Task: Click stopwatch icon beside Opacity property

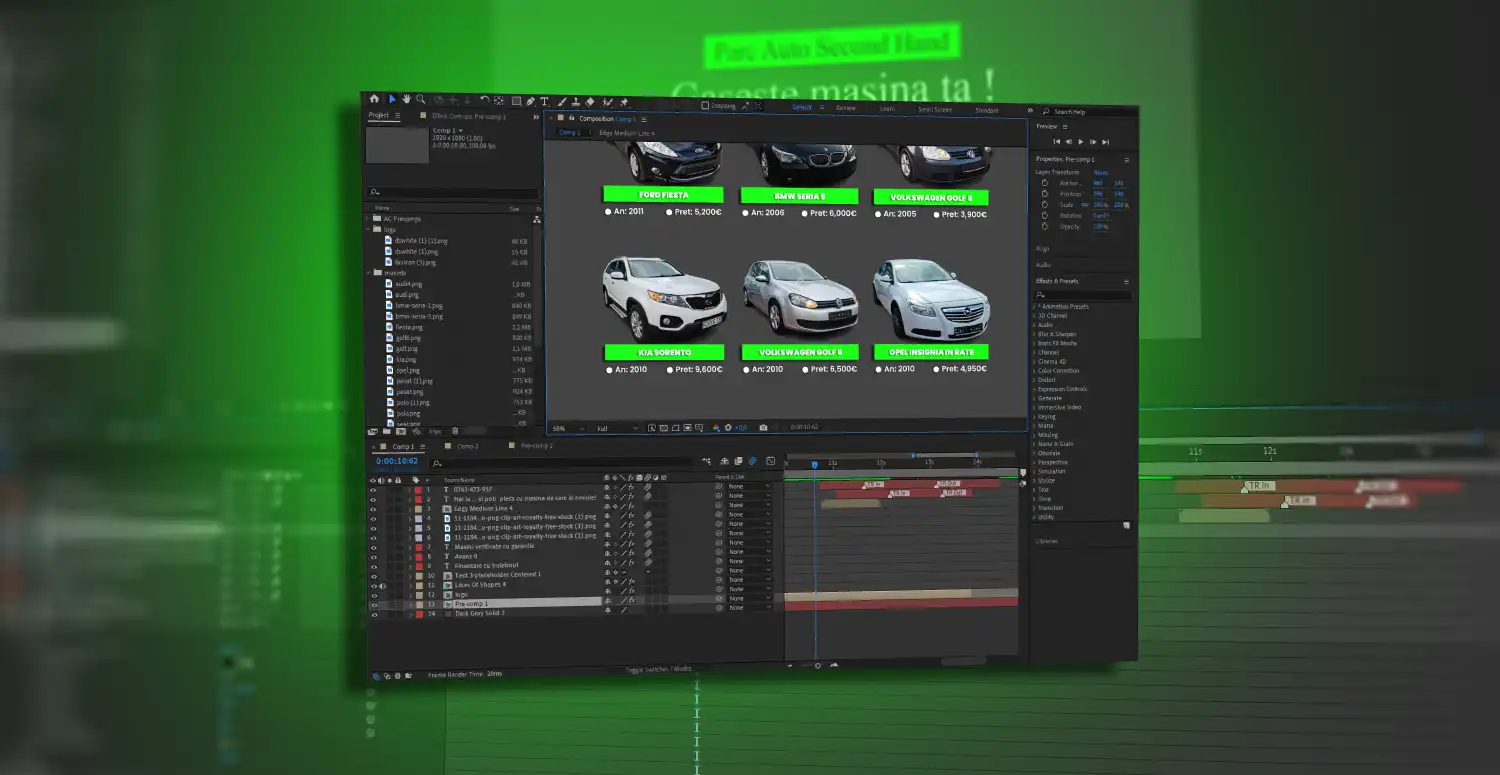Action: [1045, 226]
